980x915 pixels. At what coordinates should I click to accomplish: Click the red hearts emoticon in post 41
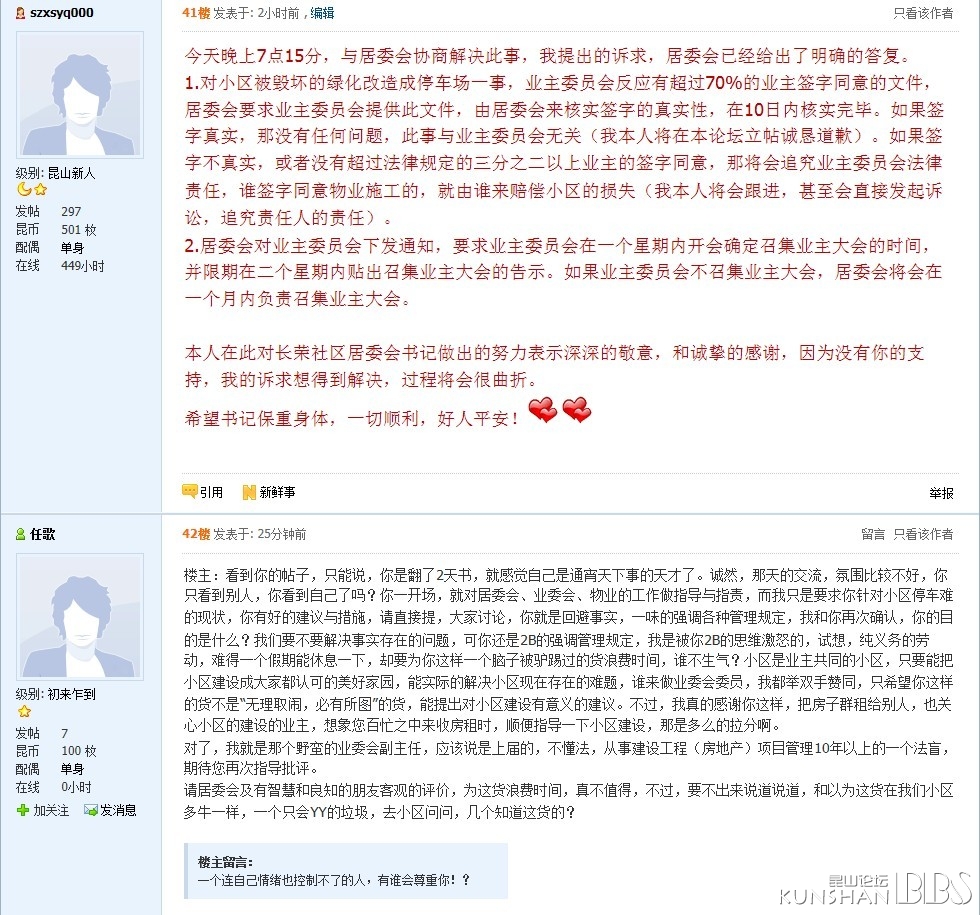[559, 410]
